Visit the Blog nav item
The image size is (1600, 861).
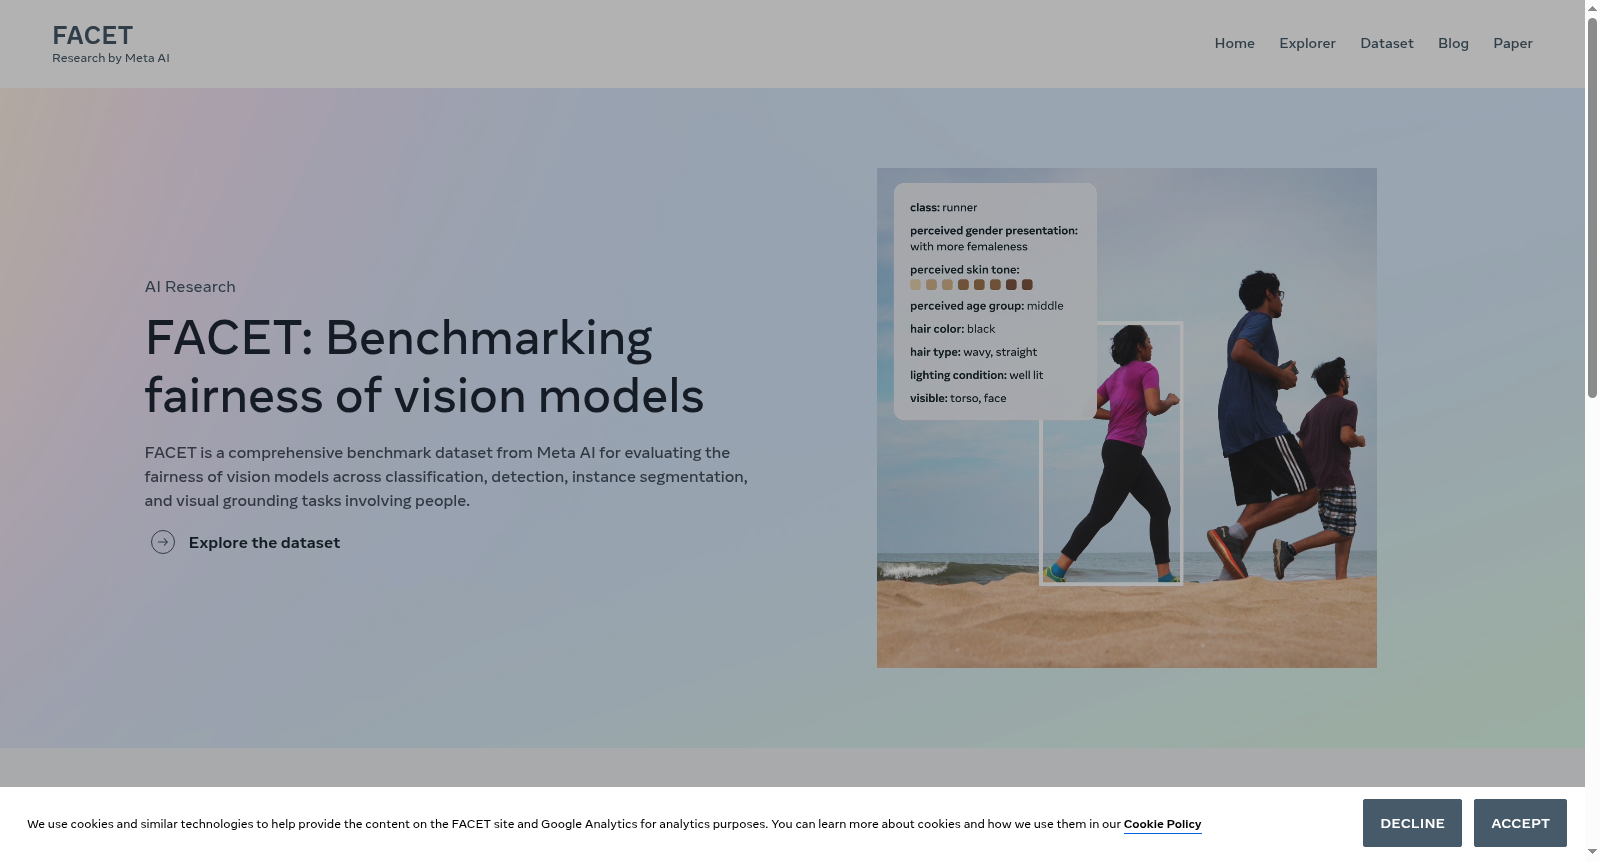point(1453,43)
